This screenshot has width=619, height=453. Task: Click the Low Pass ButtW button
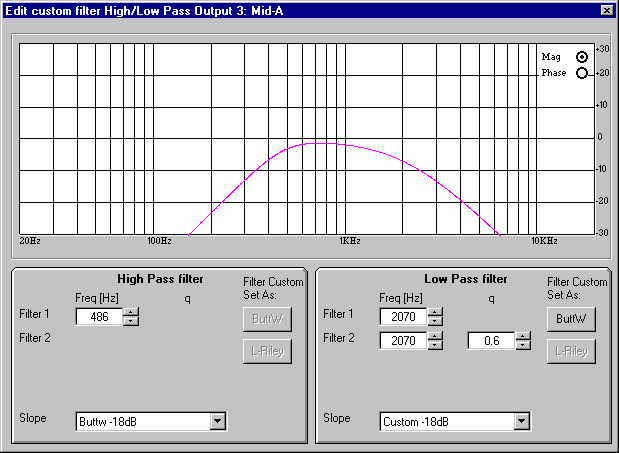pyautogui.click(x=571, y=319)
